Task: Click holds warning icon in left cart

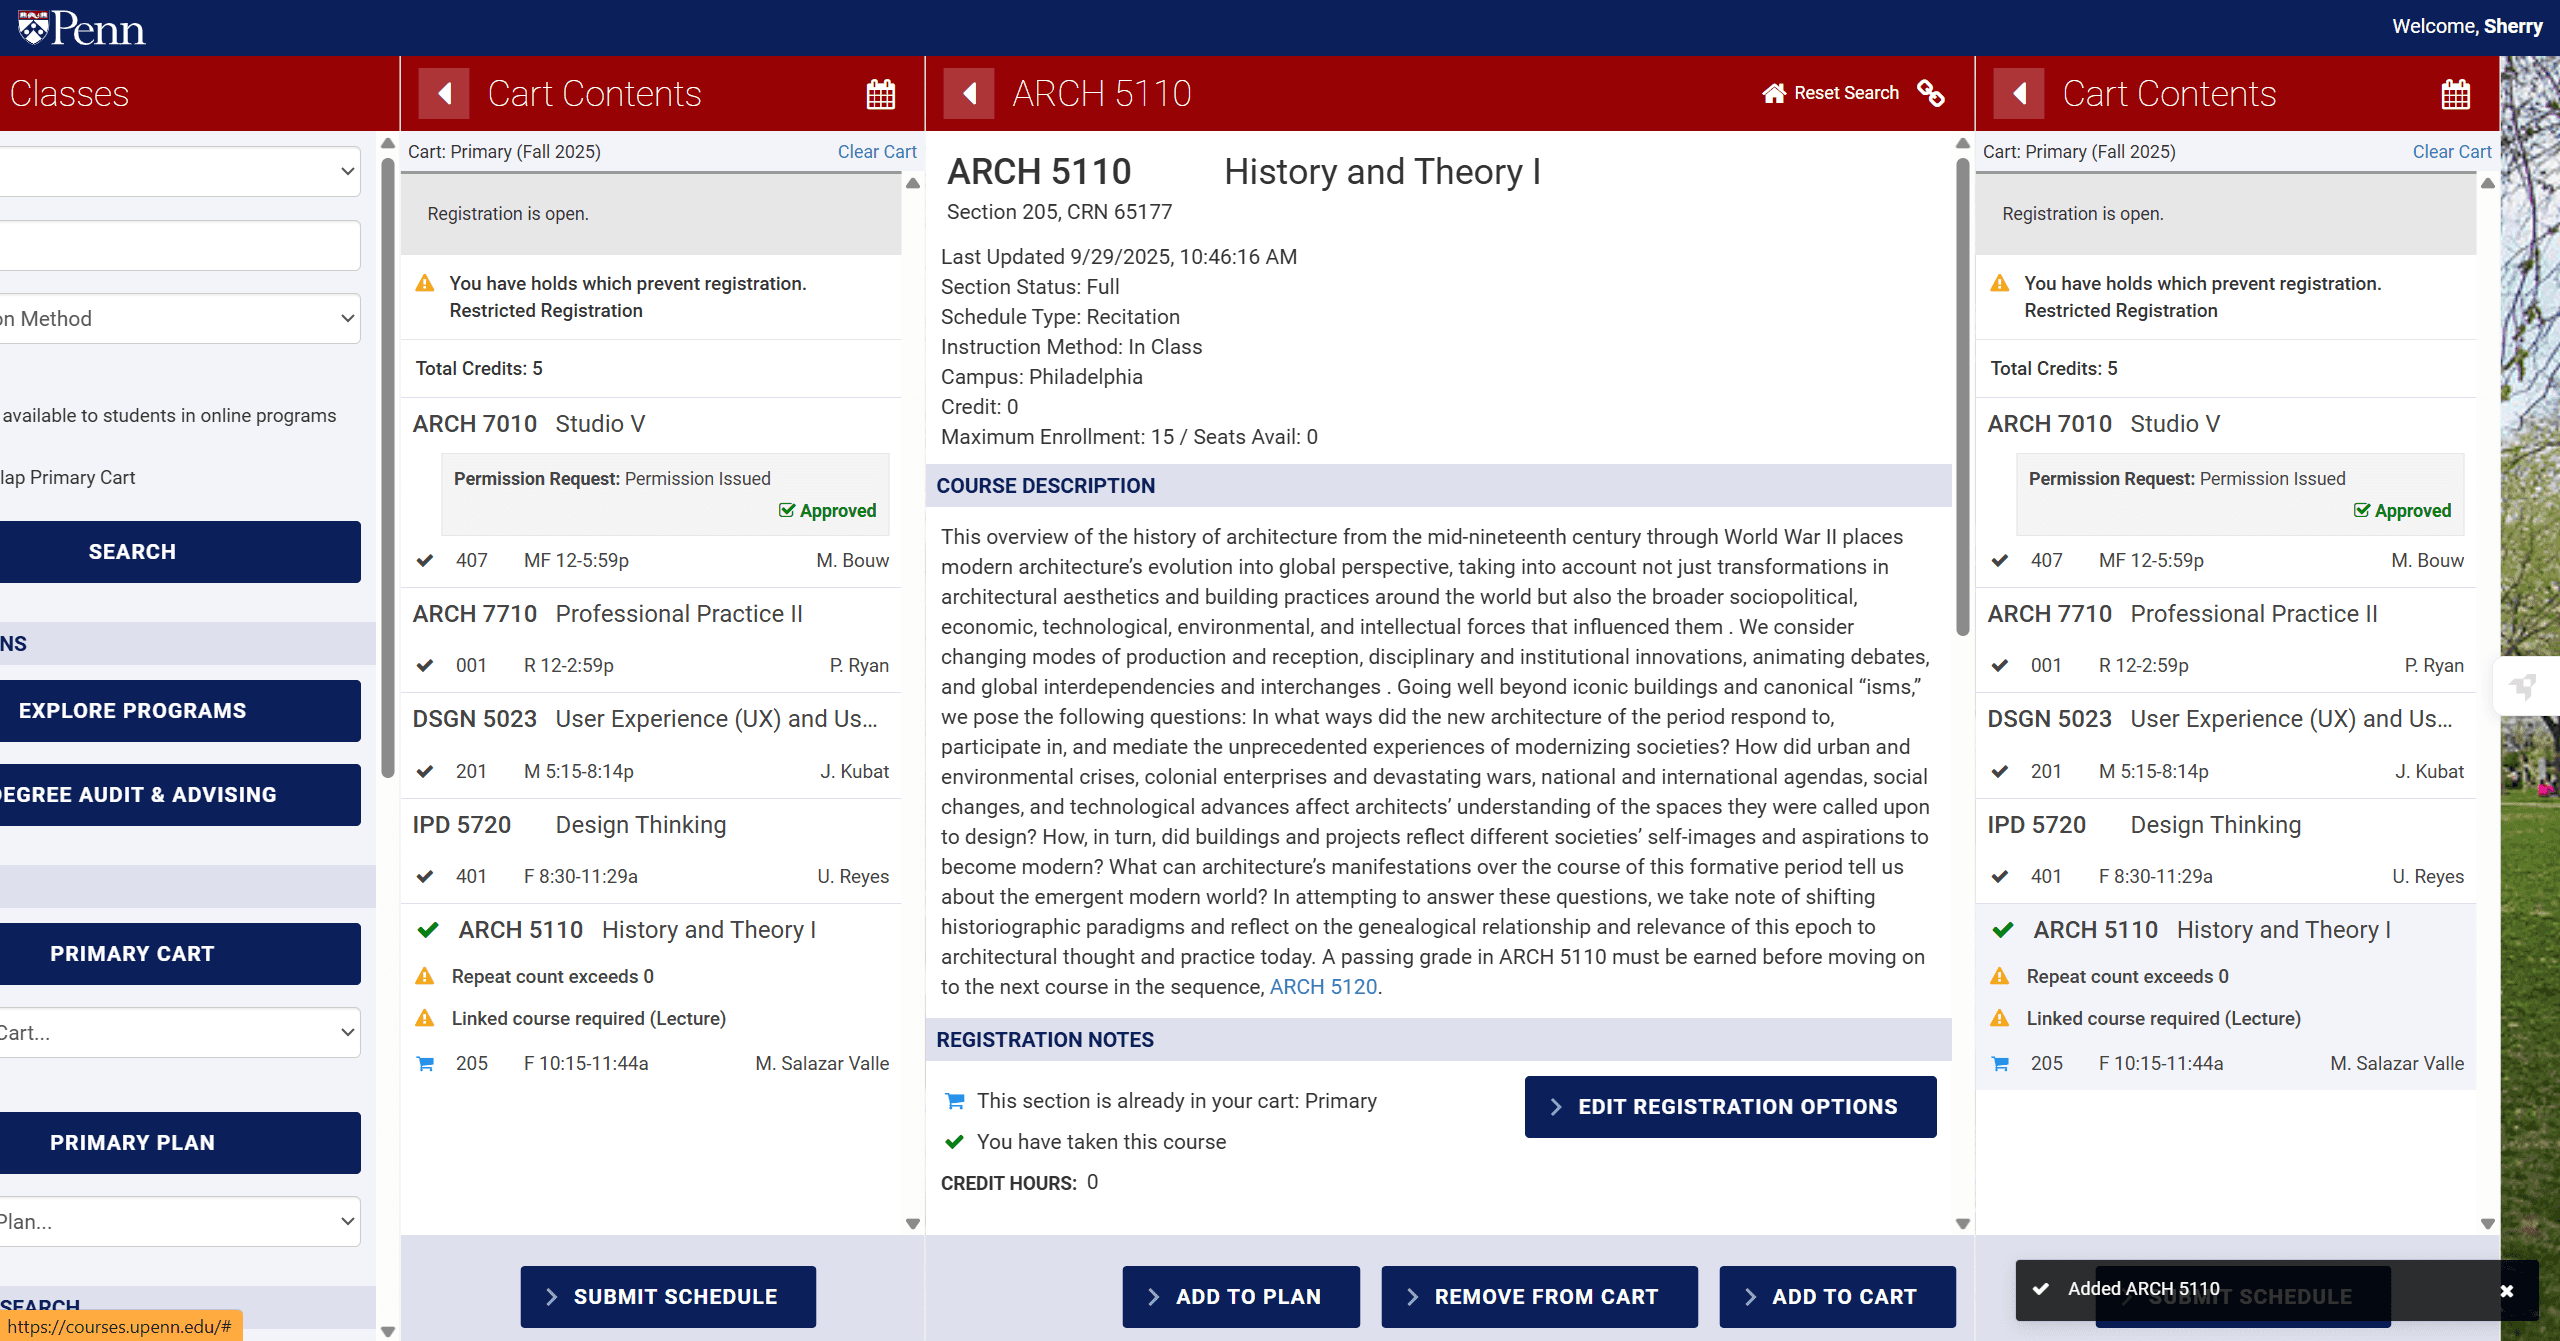Action: click(425, 284)
